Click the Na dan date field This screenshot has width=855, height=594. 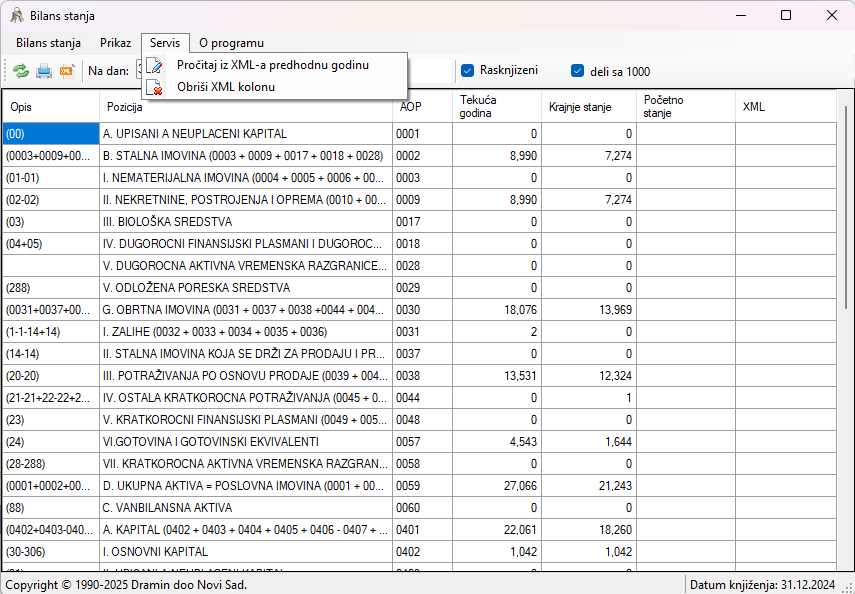138,71
